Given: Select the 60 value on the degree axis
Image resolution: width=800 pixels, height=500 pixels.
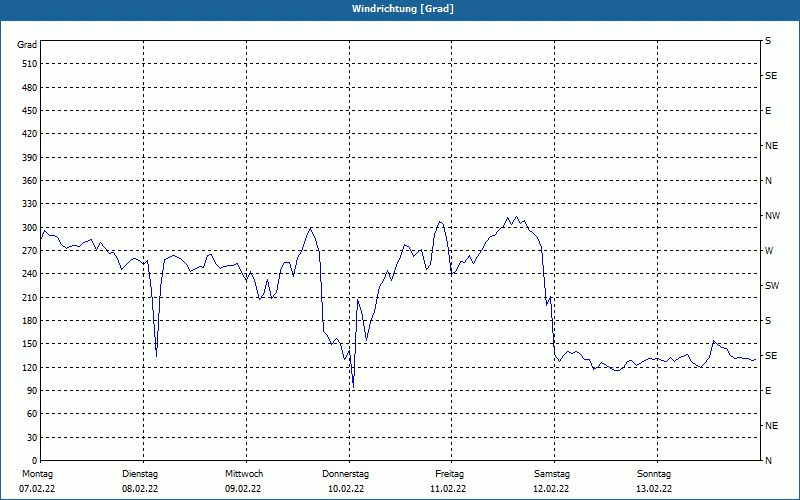Looking at the screenshot, I should click(x=32, y=414).
